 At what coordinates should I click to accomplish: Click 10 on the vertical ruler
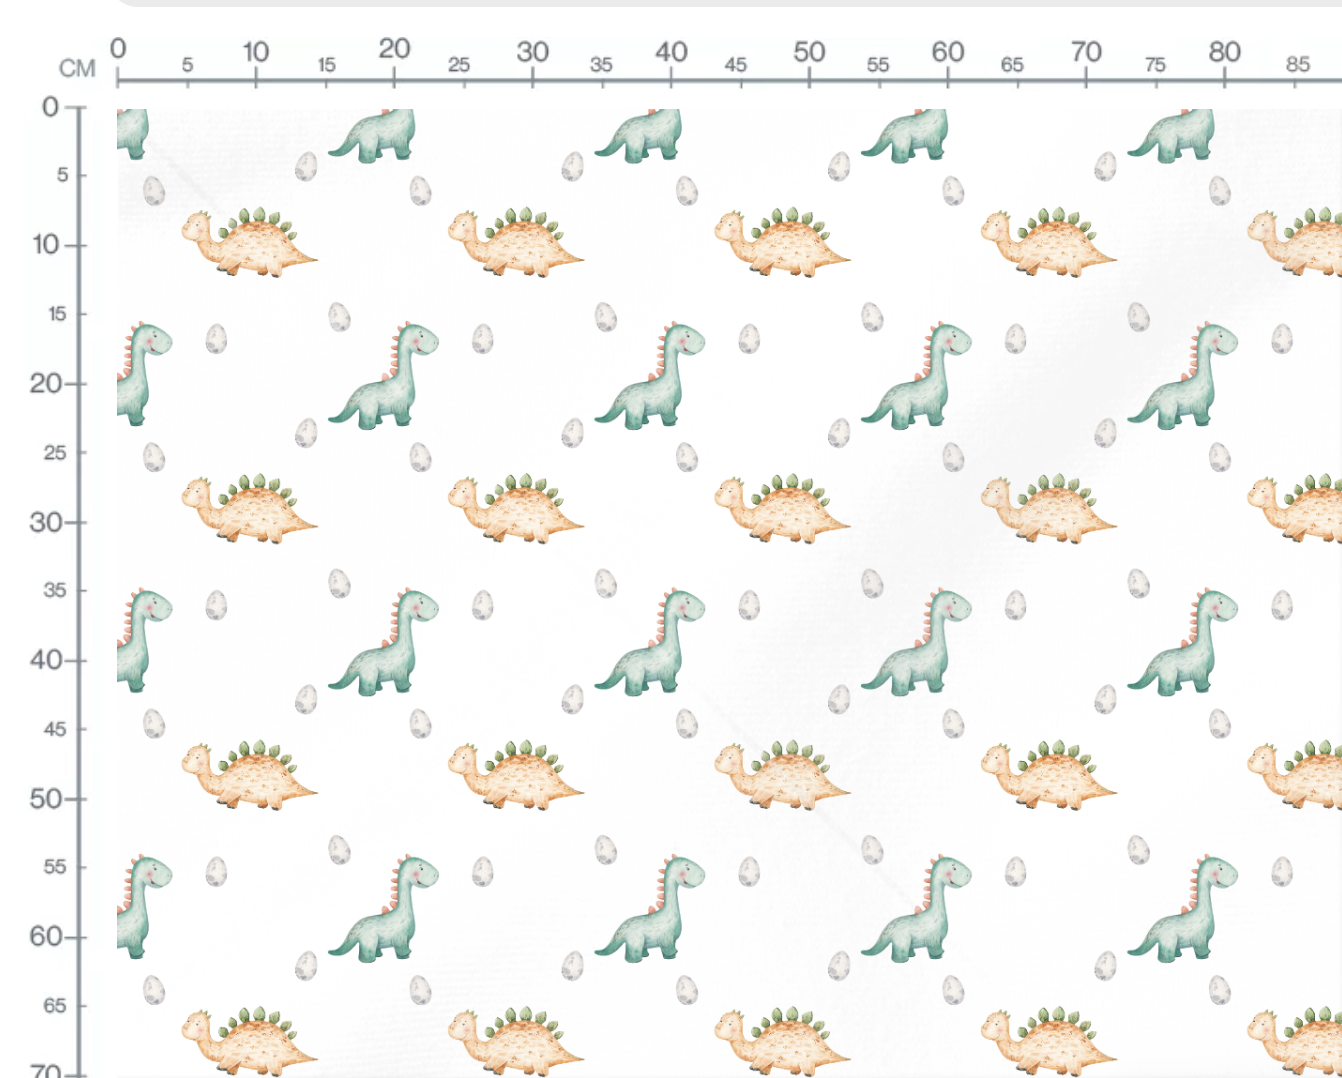(x=46, y=244)
